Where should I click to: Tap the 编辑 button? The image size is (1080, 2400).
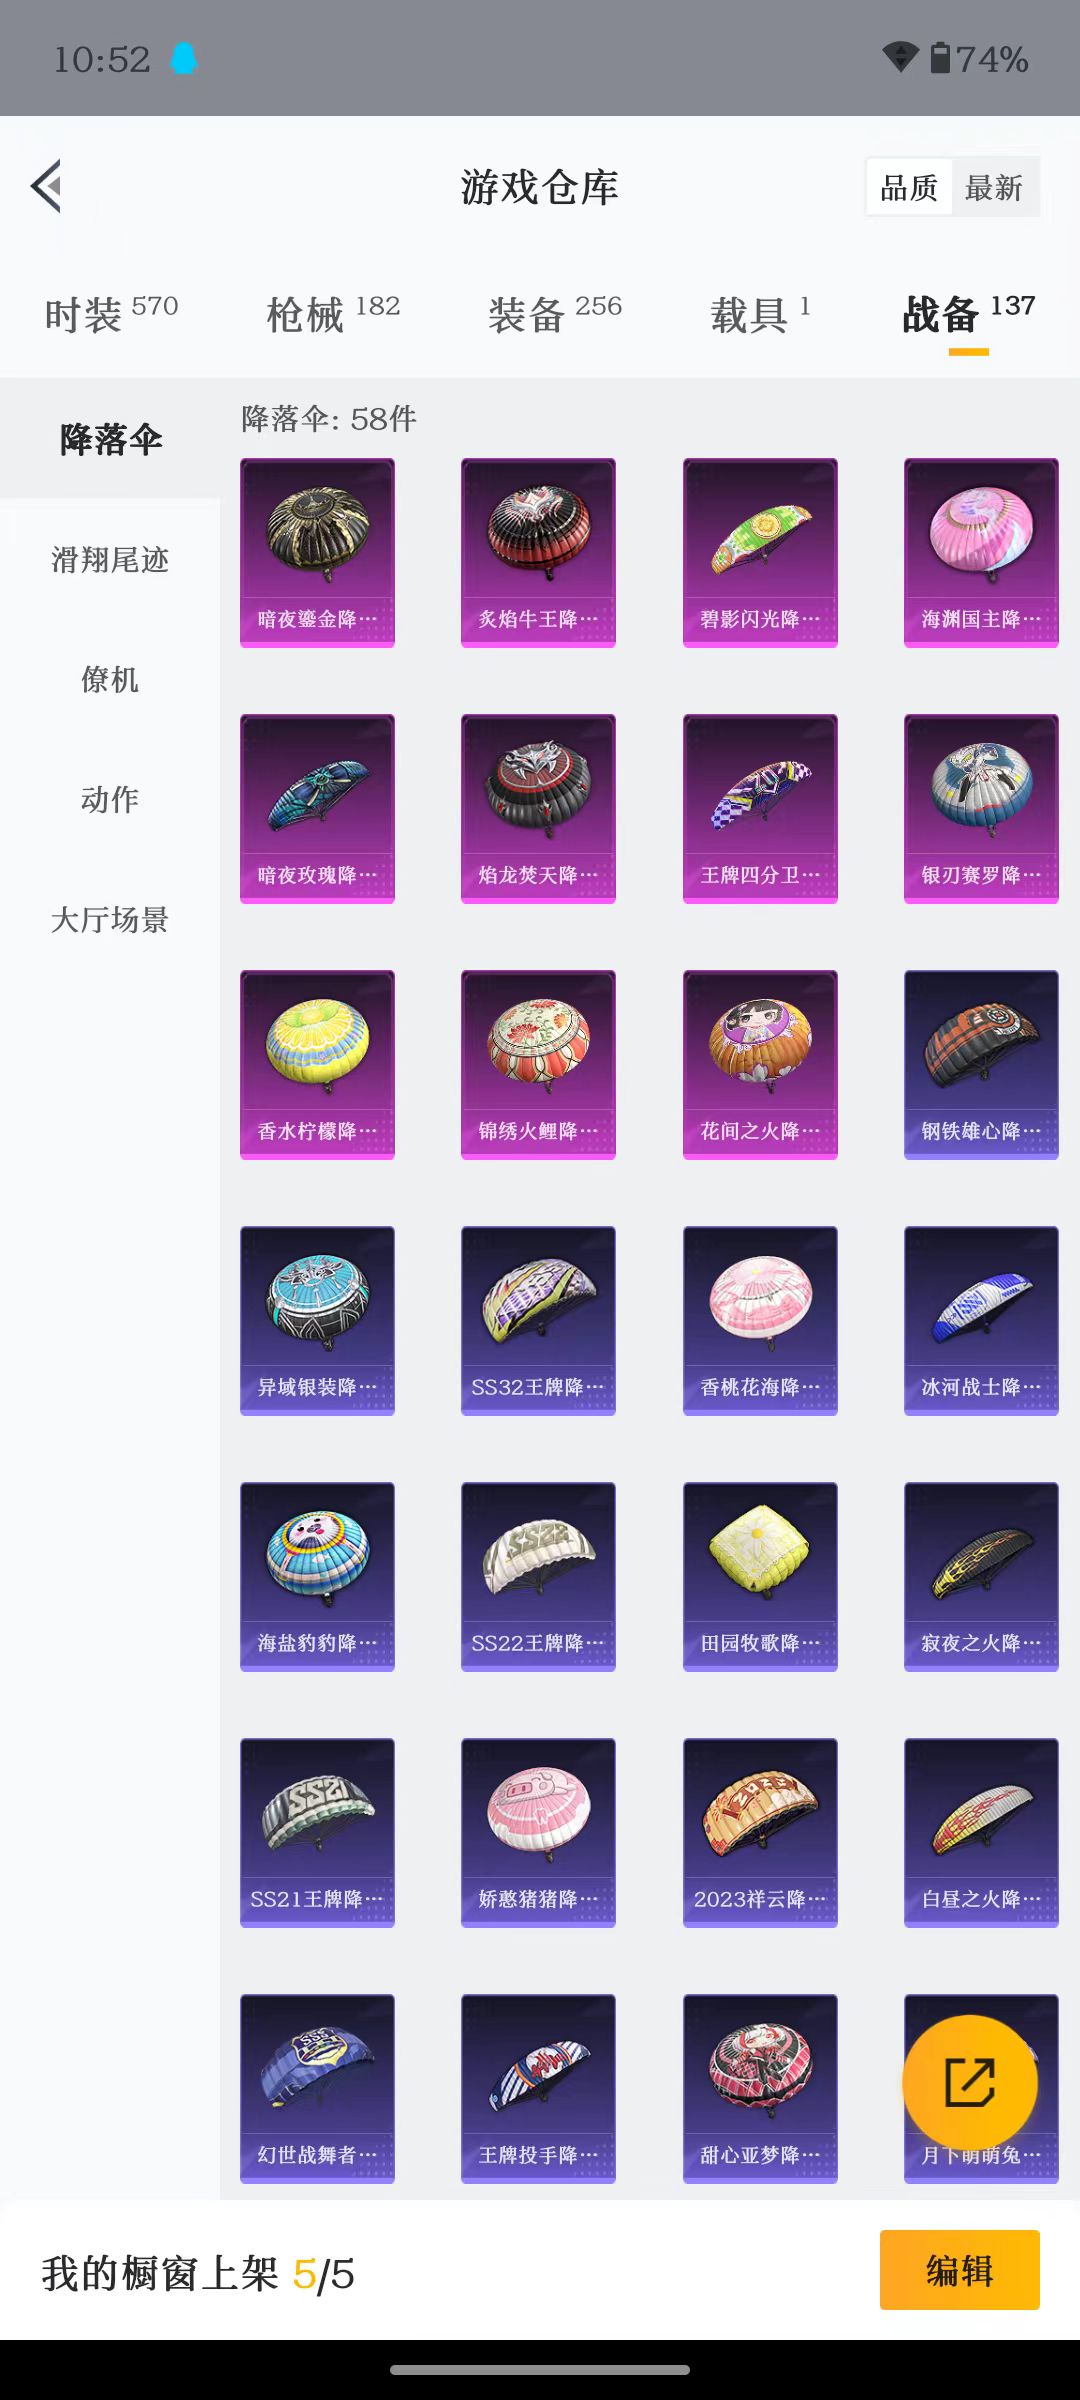click(x=960, y=2270)
